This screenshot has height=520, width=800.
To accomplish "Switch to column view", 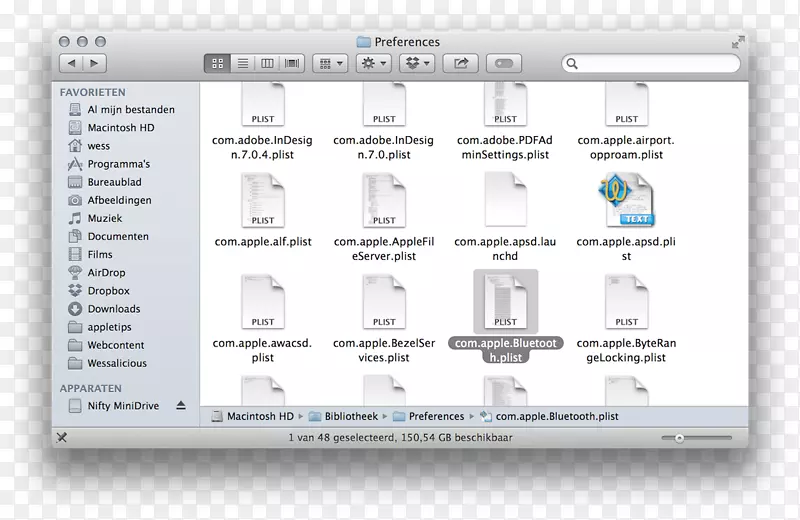I will point(267,63).
